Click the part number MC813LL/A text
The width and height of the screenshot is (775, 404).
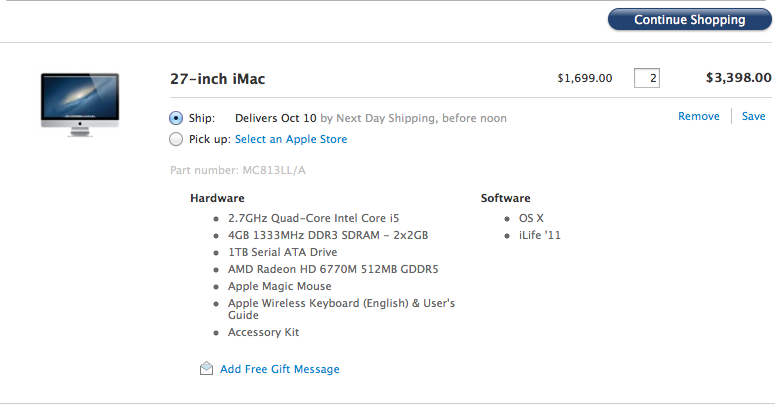238,170
